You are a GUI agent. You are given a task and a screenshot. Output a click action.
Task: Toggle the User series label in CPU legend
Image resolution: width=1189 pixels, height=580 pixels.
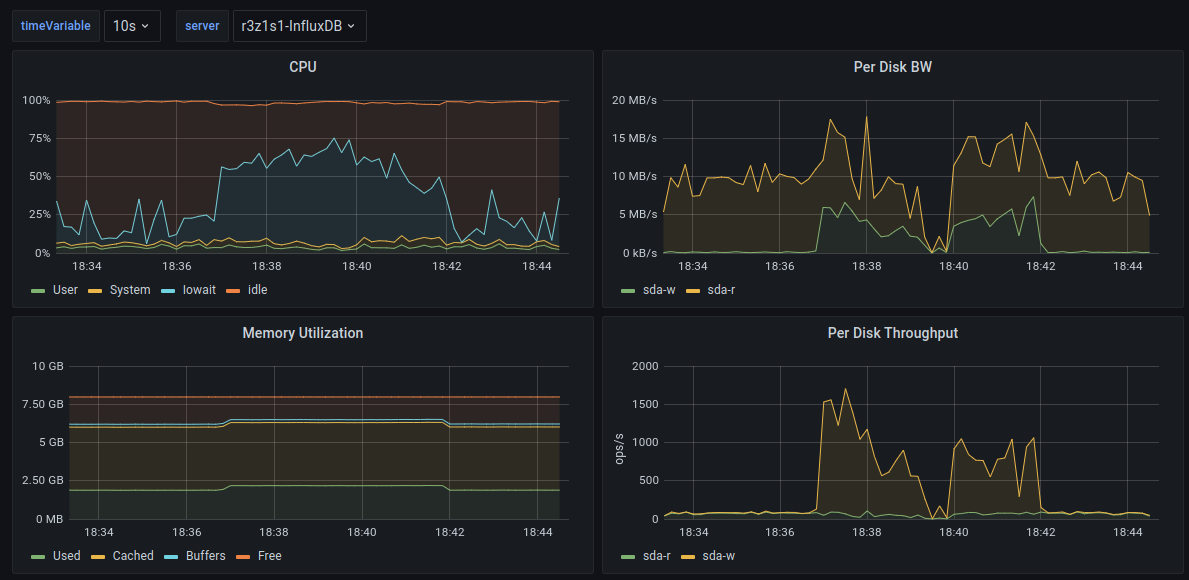(65, 290)
